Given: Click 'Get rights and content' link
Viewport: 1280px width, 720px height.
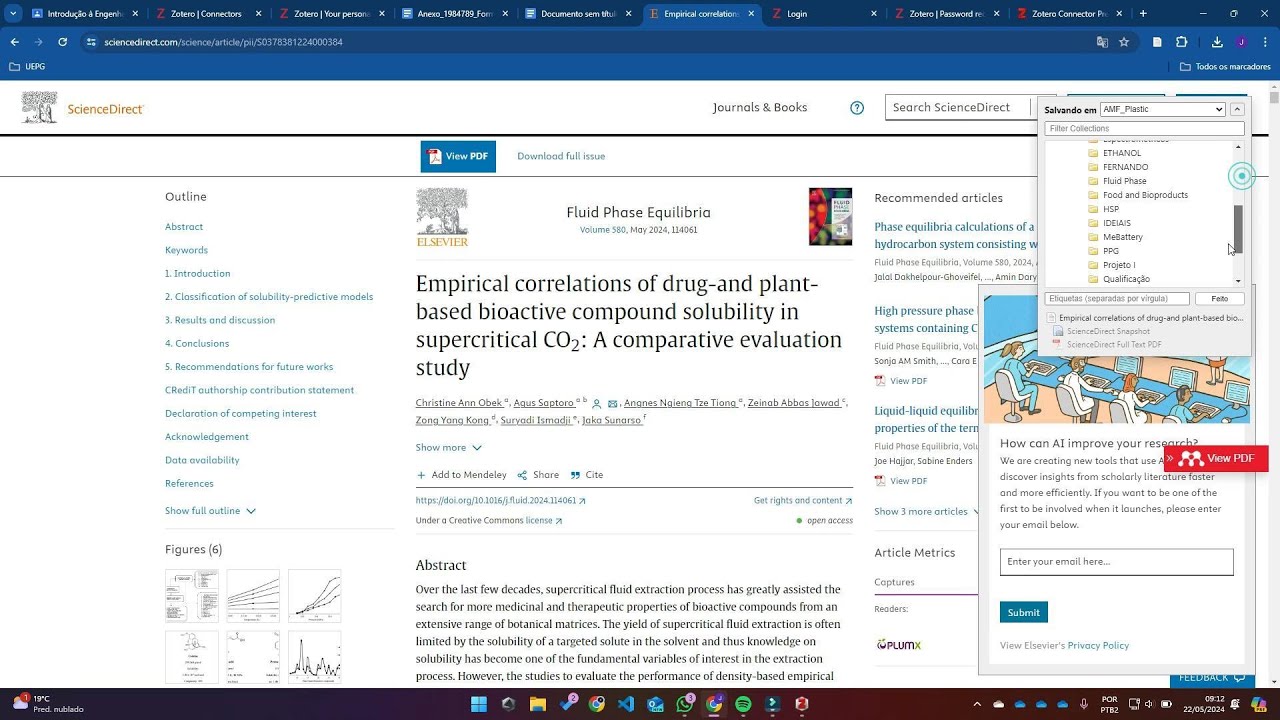Looking at the screenshot, I should pos(803,501).
